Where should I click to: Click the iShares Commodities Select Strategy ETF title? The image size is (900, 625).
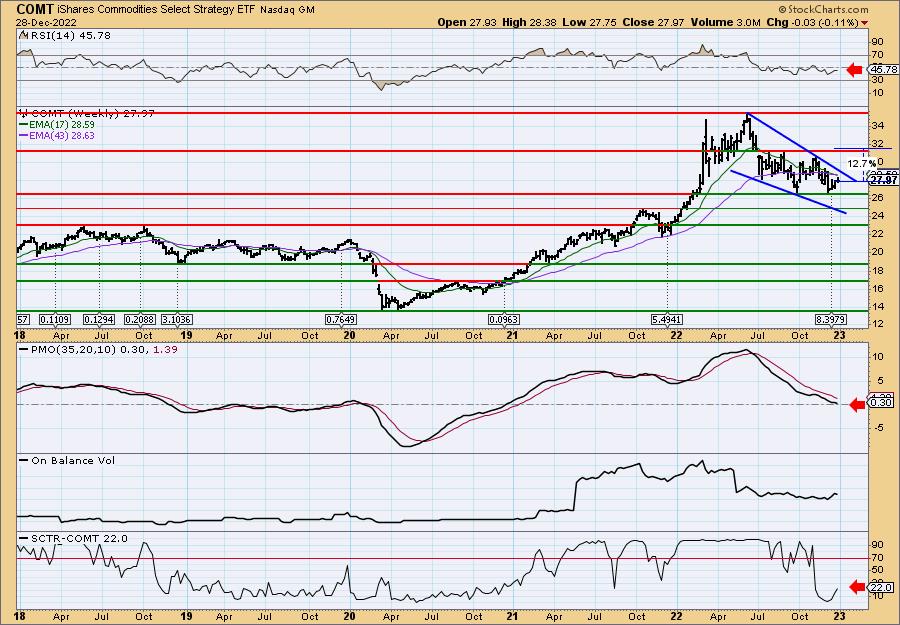[x=157, y=10]
